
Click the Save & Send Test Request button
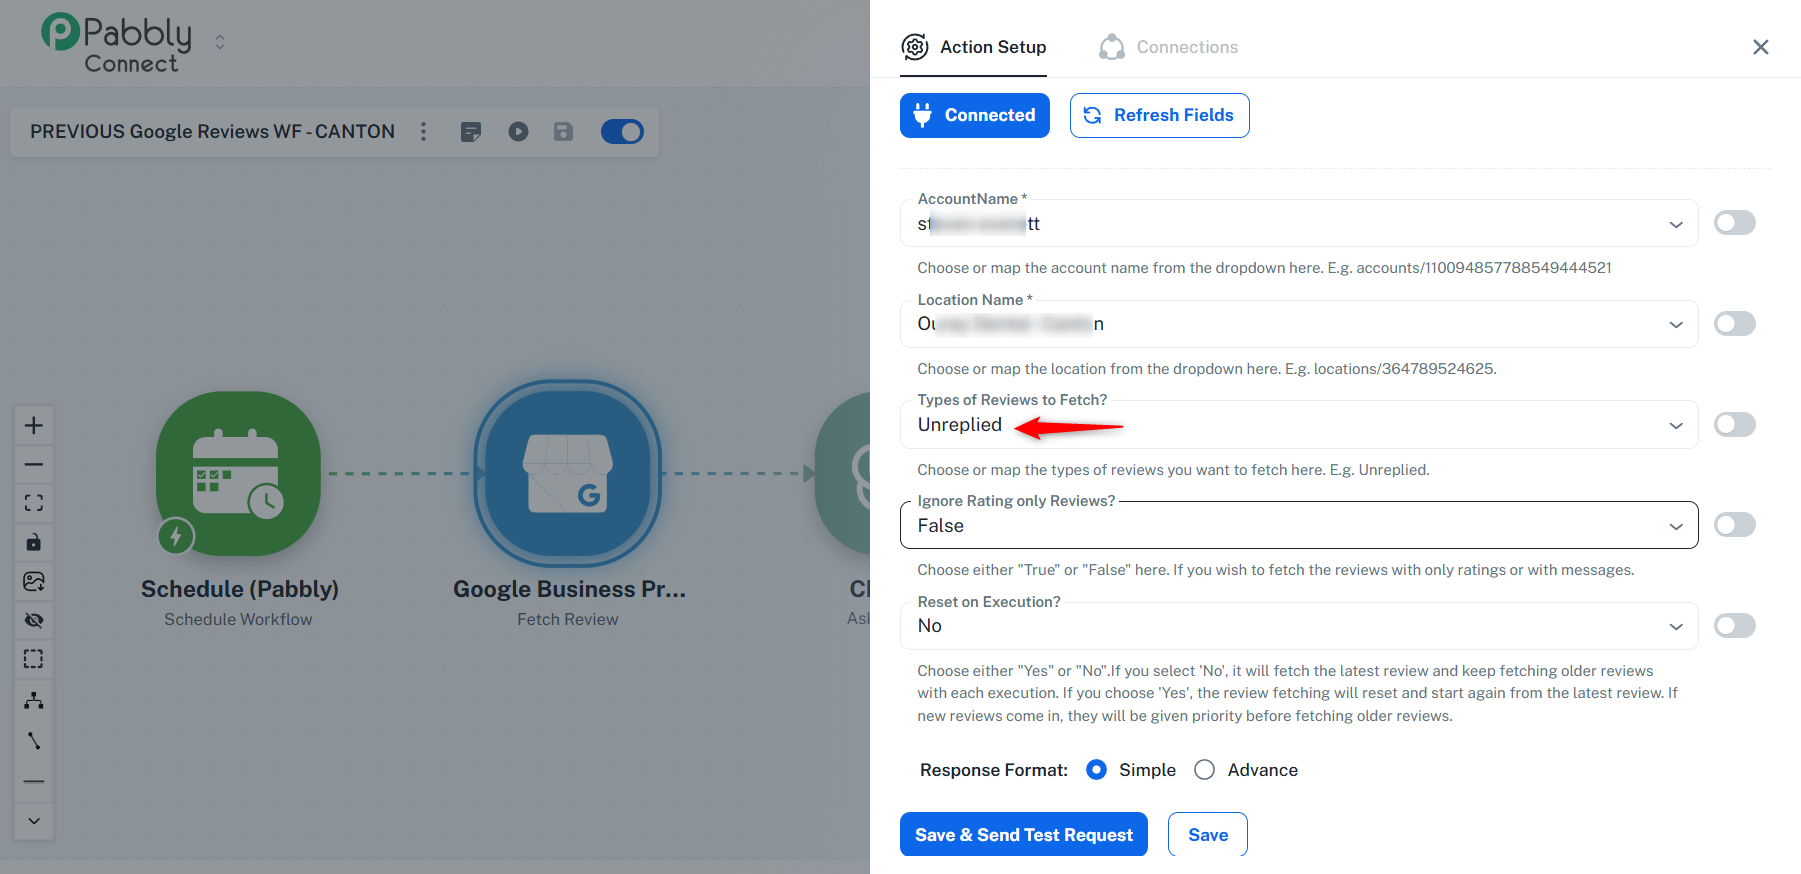coord(1023,835)
